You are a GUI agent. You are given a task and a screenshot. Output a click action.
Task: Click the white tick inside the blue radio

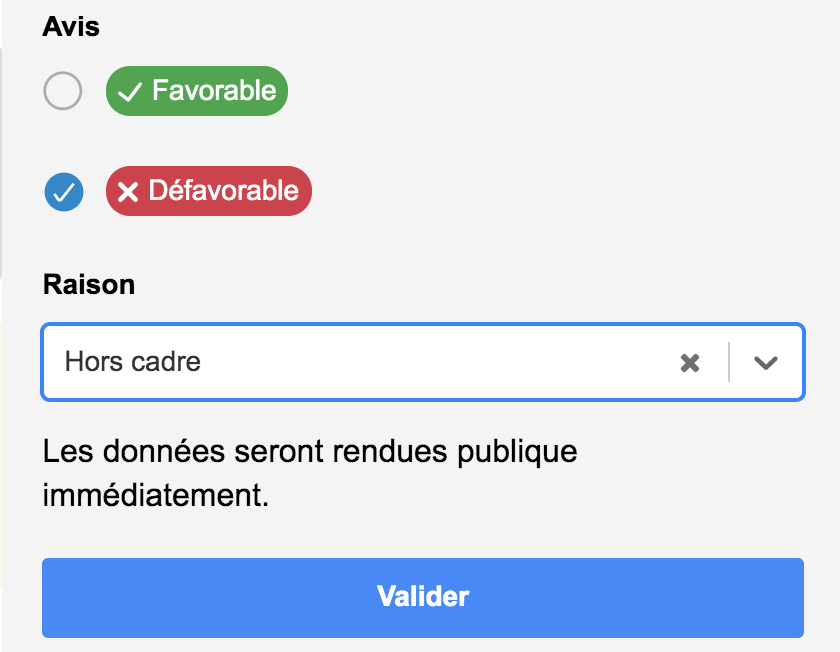pos(64,192)
